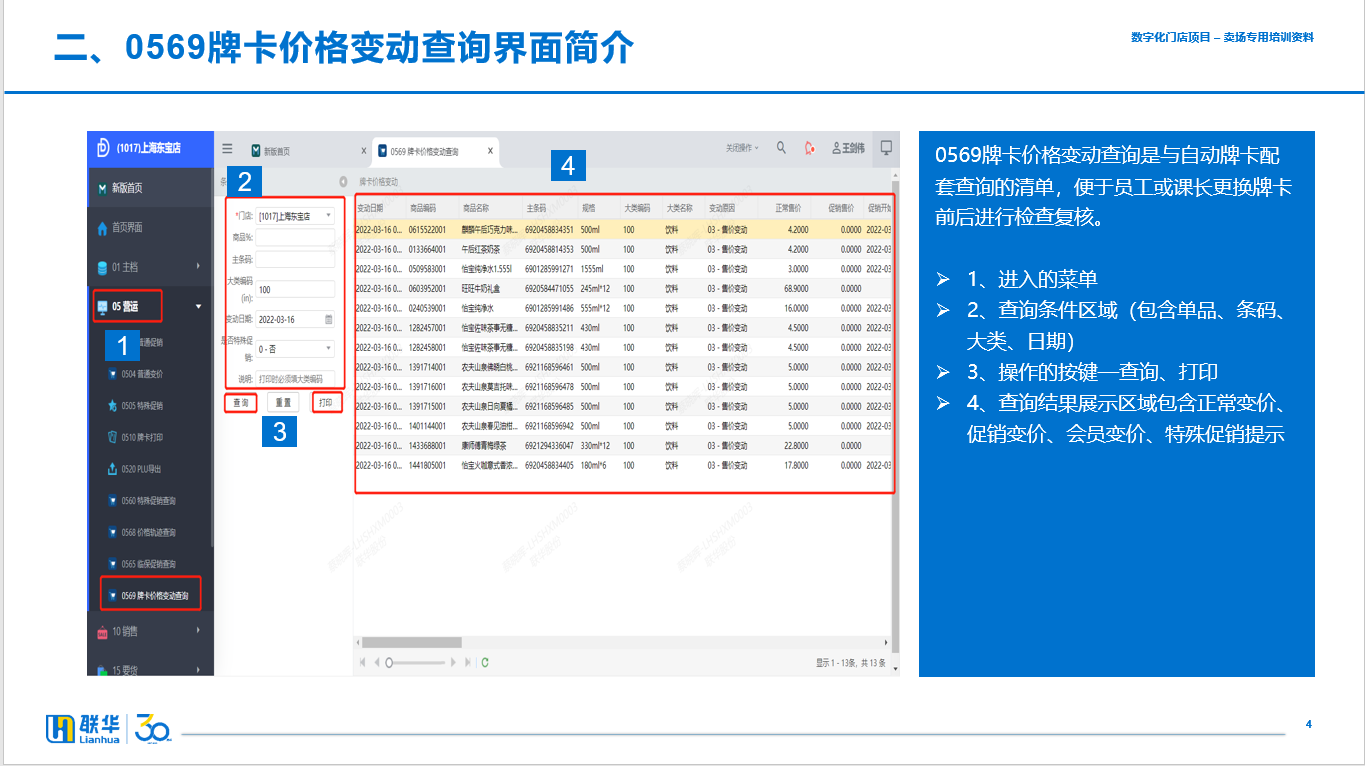
Task: Open 0520 PLU导出 export menu item
Action: tap(134, 469)
